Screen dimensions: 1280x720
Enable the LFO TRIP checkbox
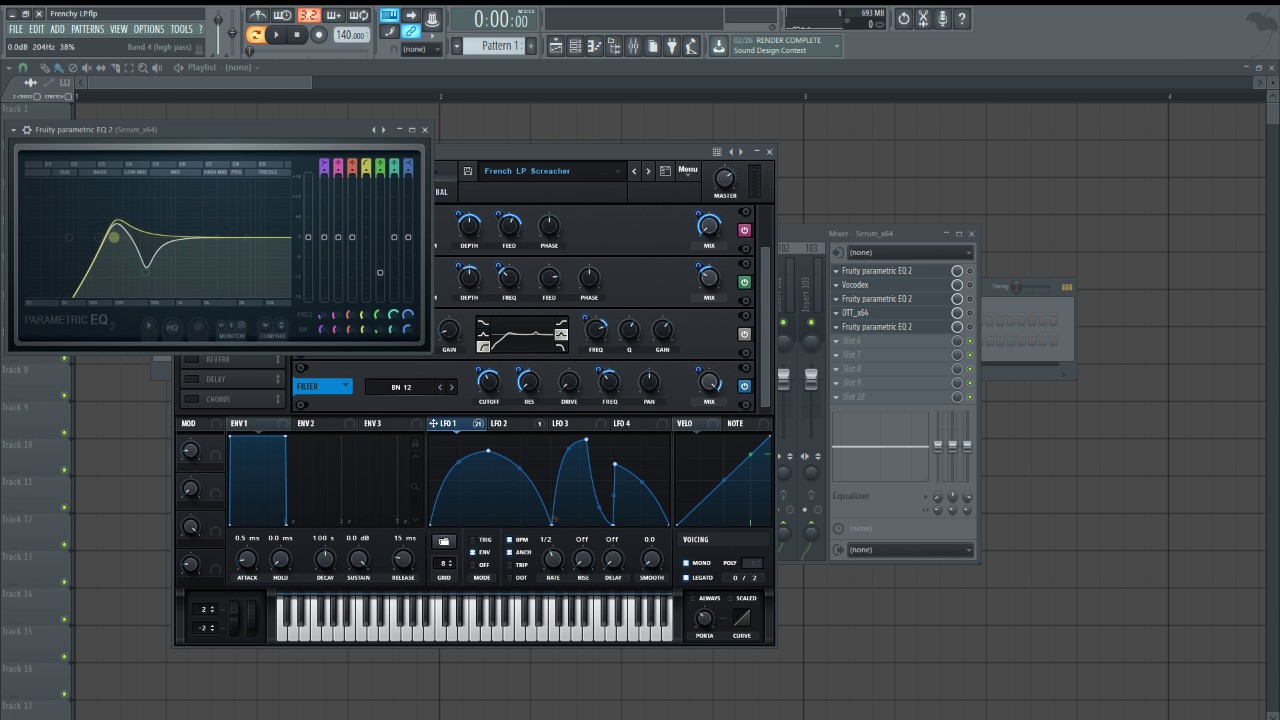click(x=509, y=565)
